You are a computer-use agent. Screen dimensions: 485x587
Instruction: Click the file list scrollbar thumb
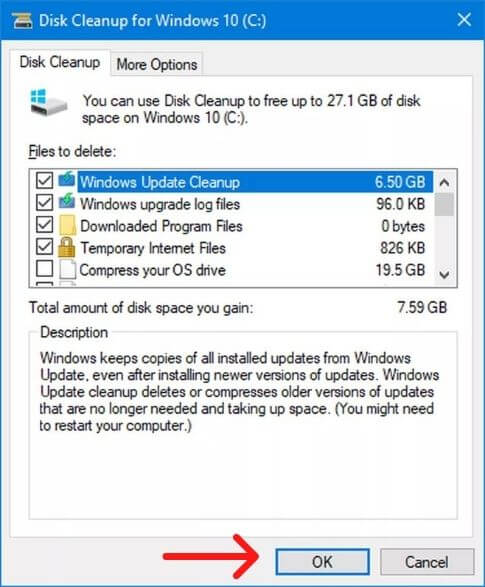coord(444,204)
